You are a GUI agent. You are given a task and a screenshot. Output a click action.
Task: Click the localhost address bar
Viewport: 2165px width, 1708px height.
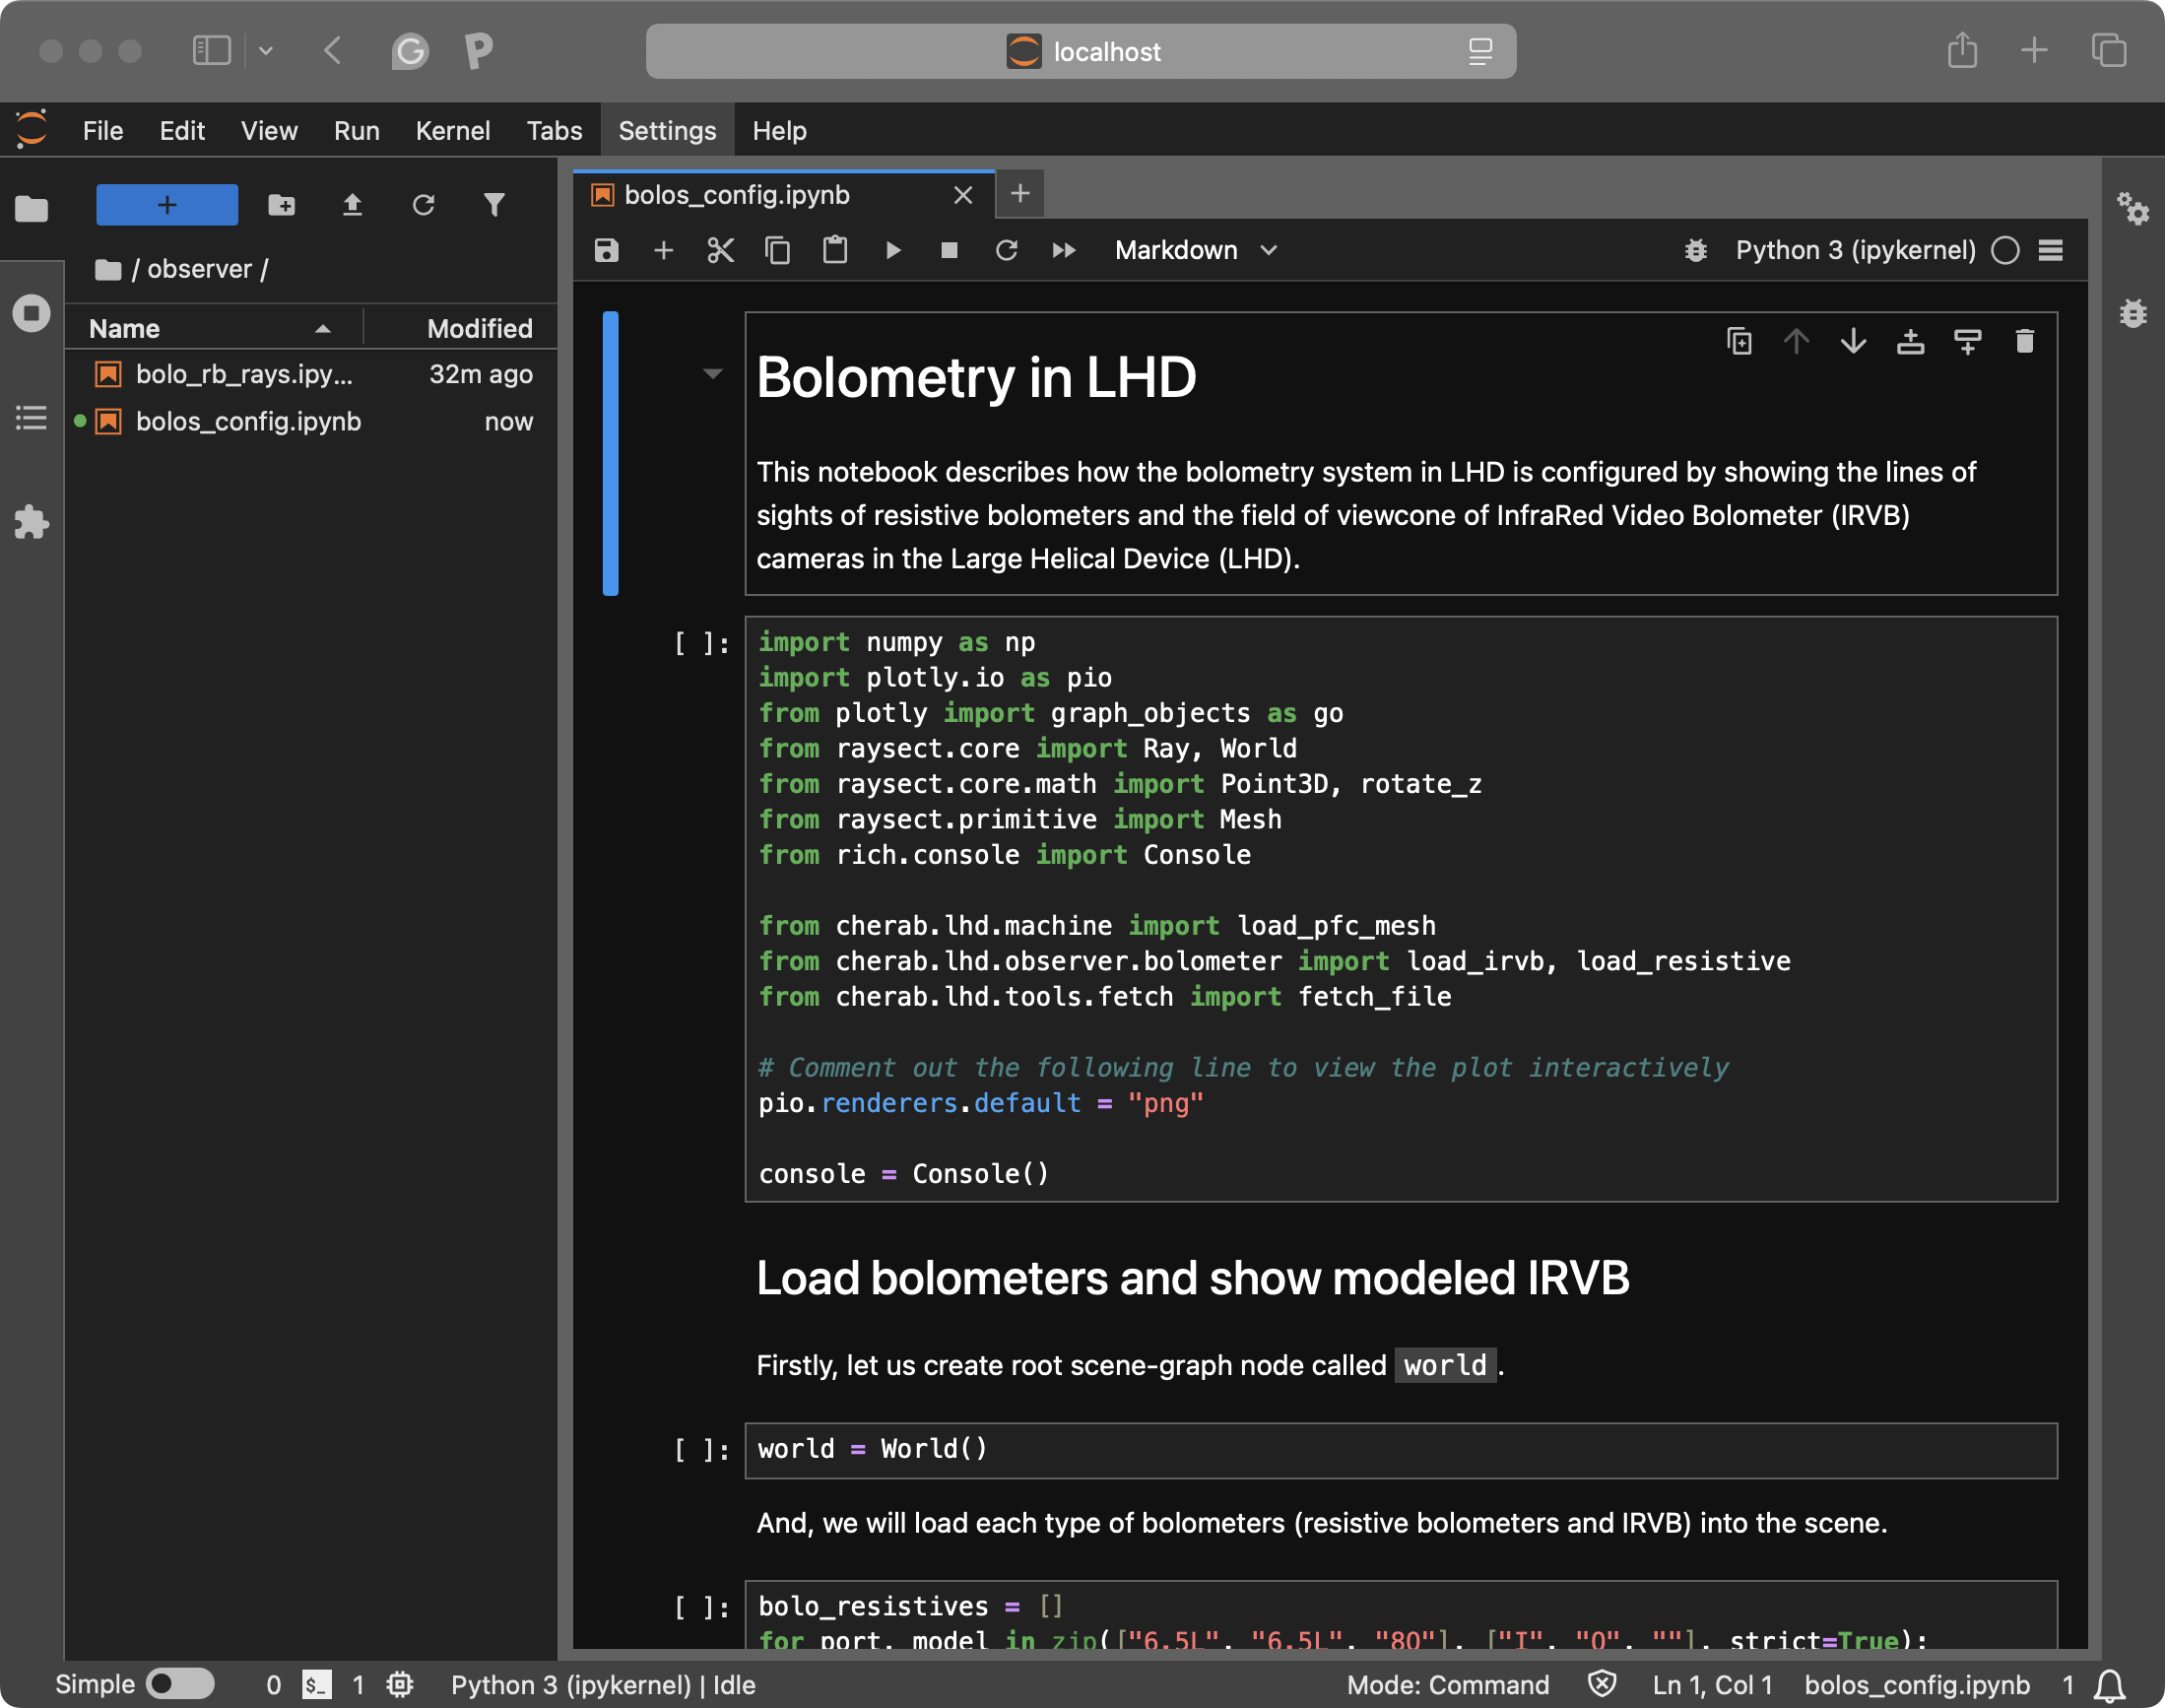[1080, 51]
